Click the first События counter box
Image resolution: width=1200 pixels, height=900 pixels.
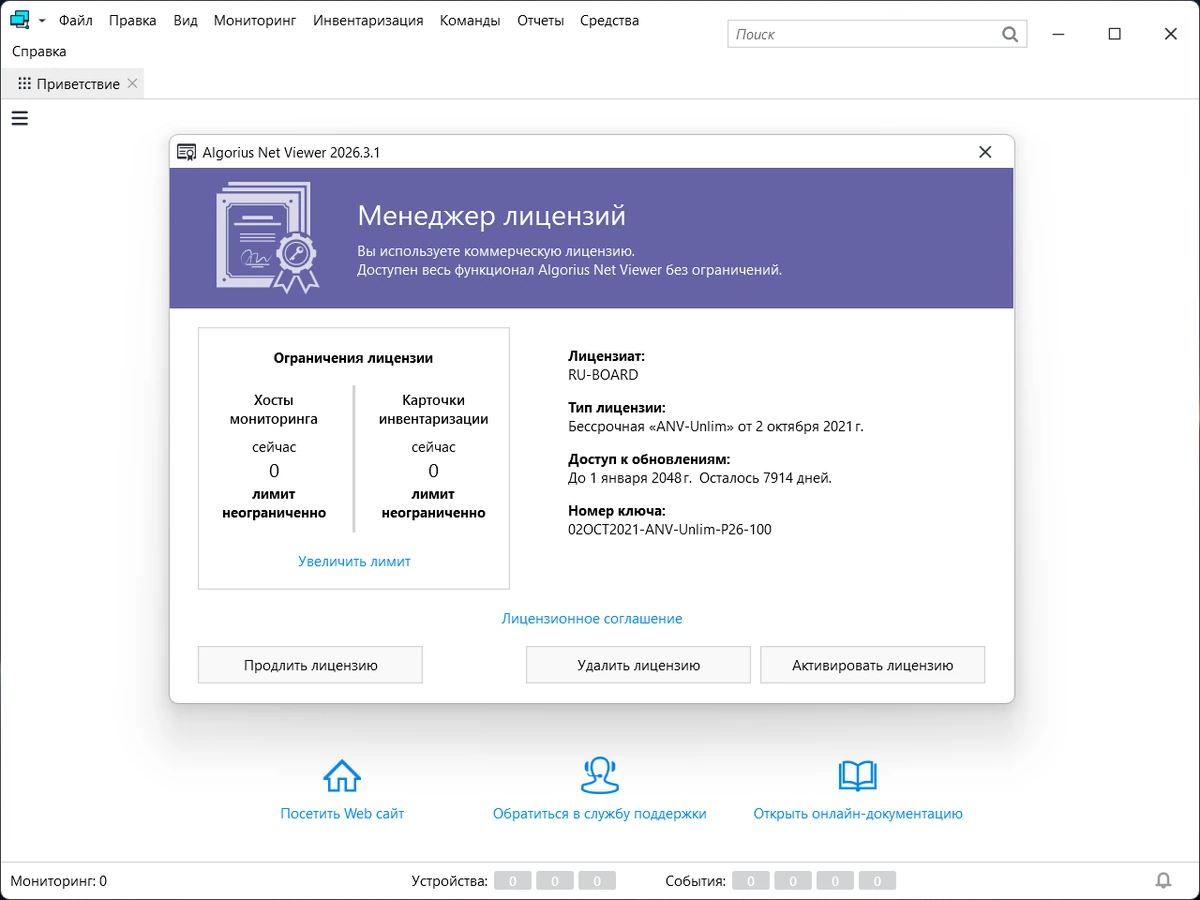[x=751, y=881]
